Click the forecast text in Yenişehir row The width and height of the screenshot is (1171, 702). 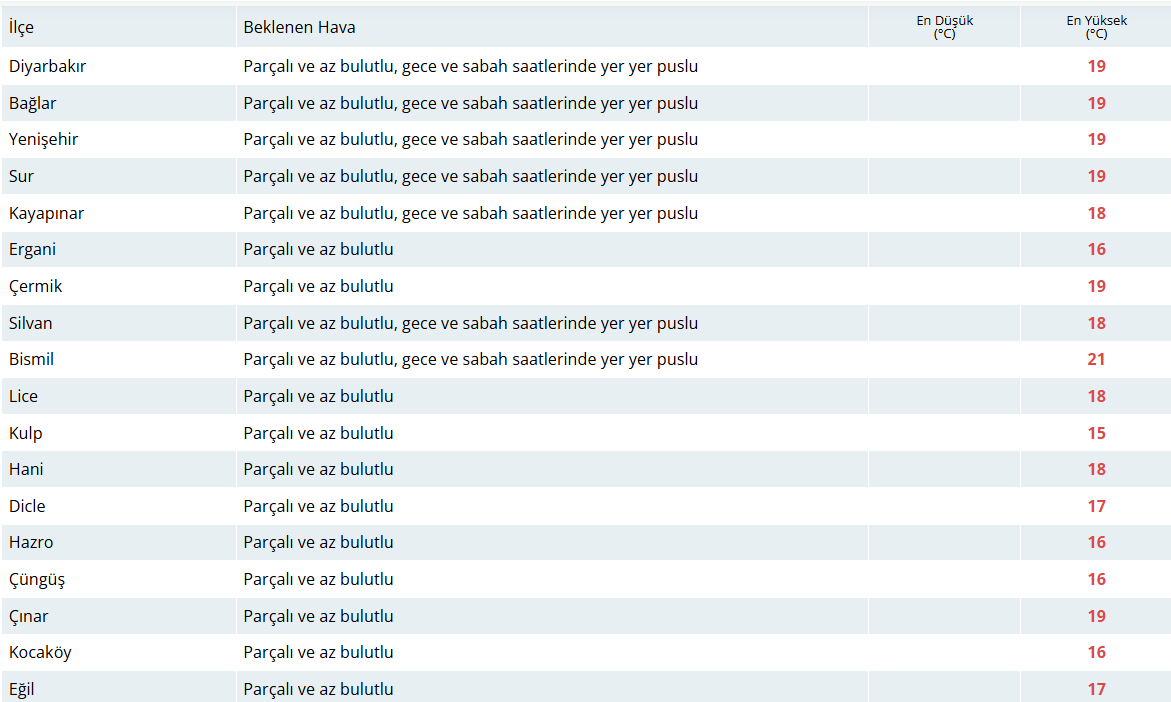(470, 140)
